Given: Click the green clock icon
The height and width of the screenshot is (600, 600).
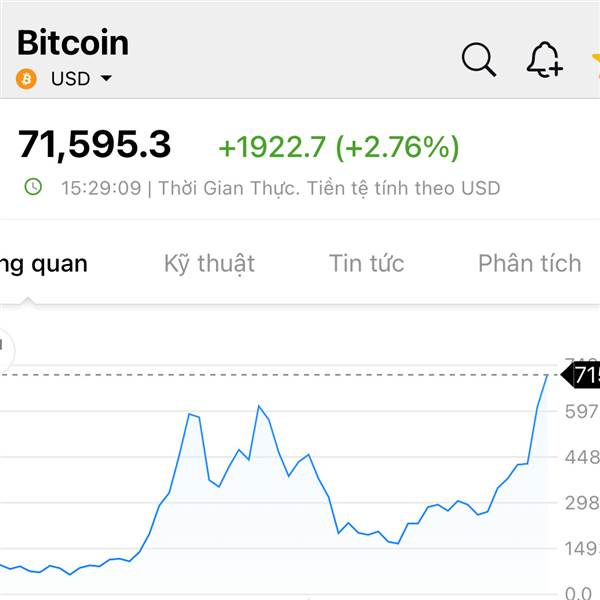Looking at the screenshot, I should point(34,187).
